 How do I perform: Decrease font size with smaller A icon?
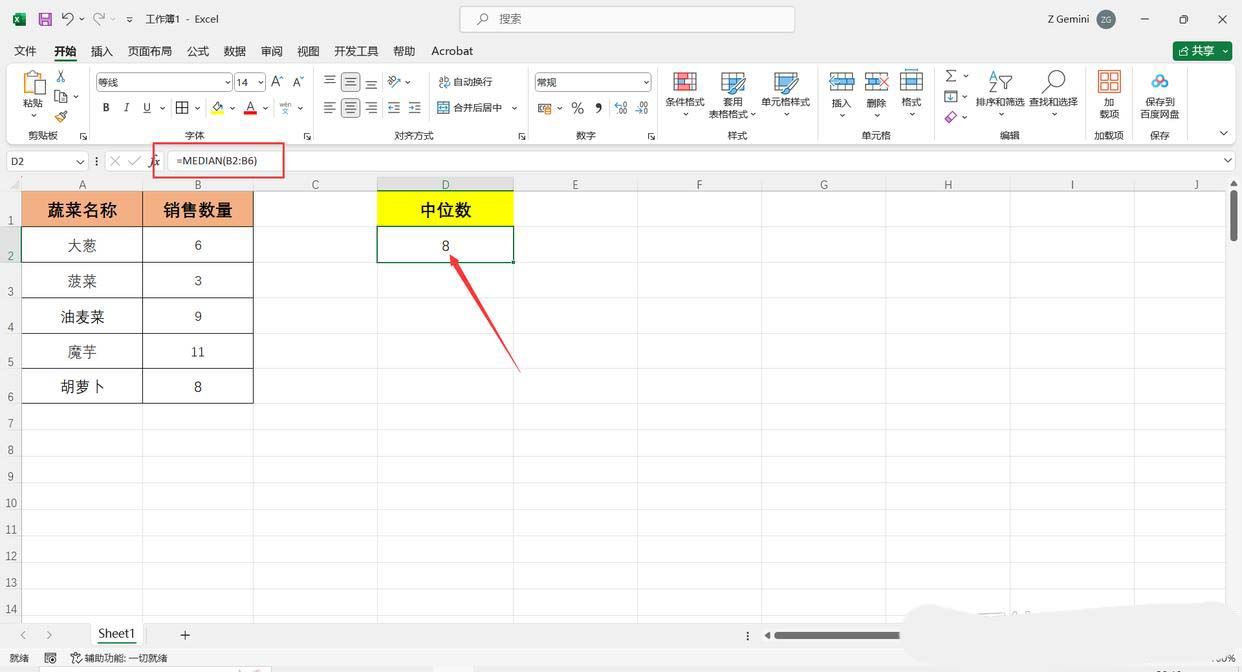pyautogui.click(x=298, y=82)
